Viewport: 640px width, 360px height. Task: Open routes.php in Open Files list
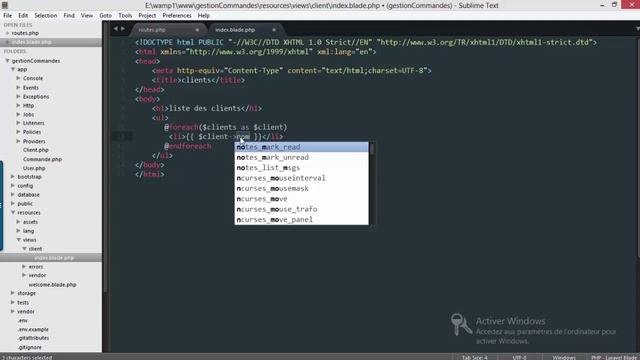pyautogui.click(x=25, y=33)
